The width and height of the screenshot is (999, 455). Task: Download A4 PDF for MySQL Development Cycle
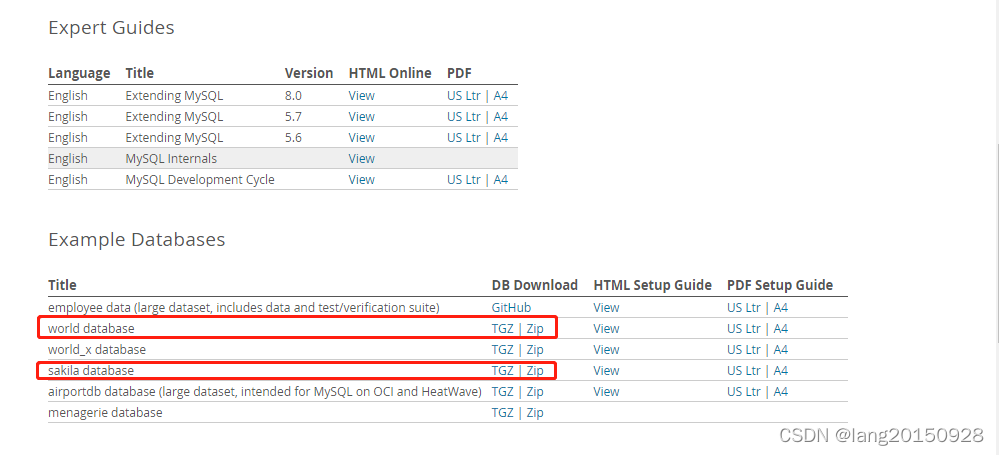(x=501, y=180)
